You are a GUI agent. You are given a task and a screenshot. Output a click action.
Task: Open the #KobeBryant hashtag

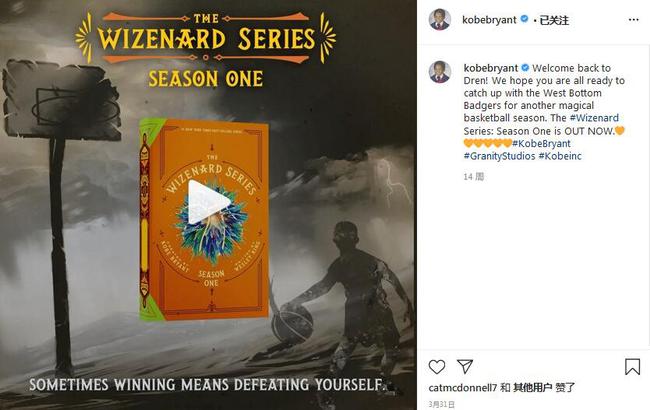pyautogui.click(x=541, y=143)
